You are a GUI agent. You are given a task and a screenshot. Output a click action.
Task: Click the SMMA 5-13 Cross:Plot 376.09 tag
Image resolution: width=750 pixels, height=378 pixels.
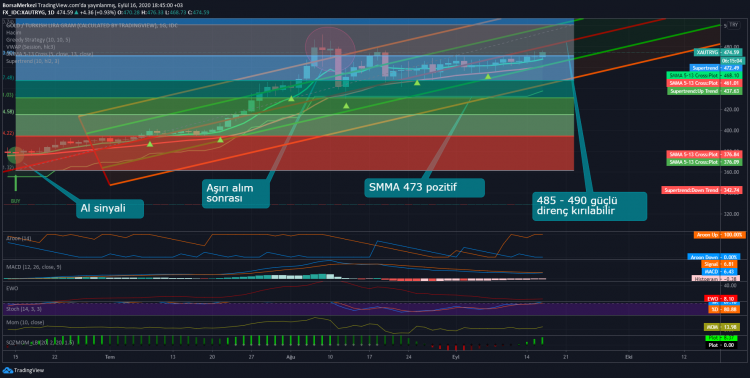[x=704, y=162]
